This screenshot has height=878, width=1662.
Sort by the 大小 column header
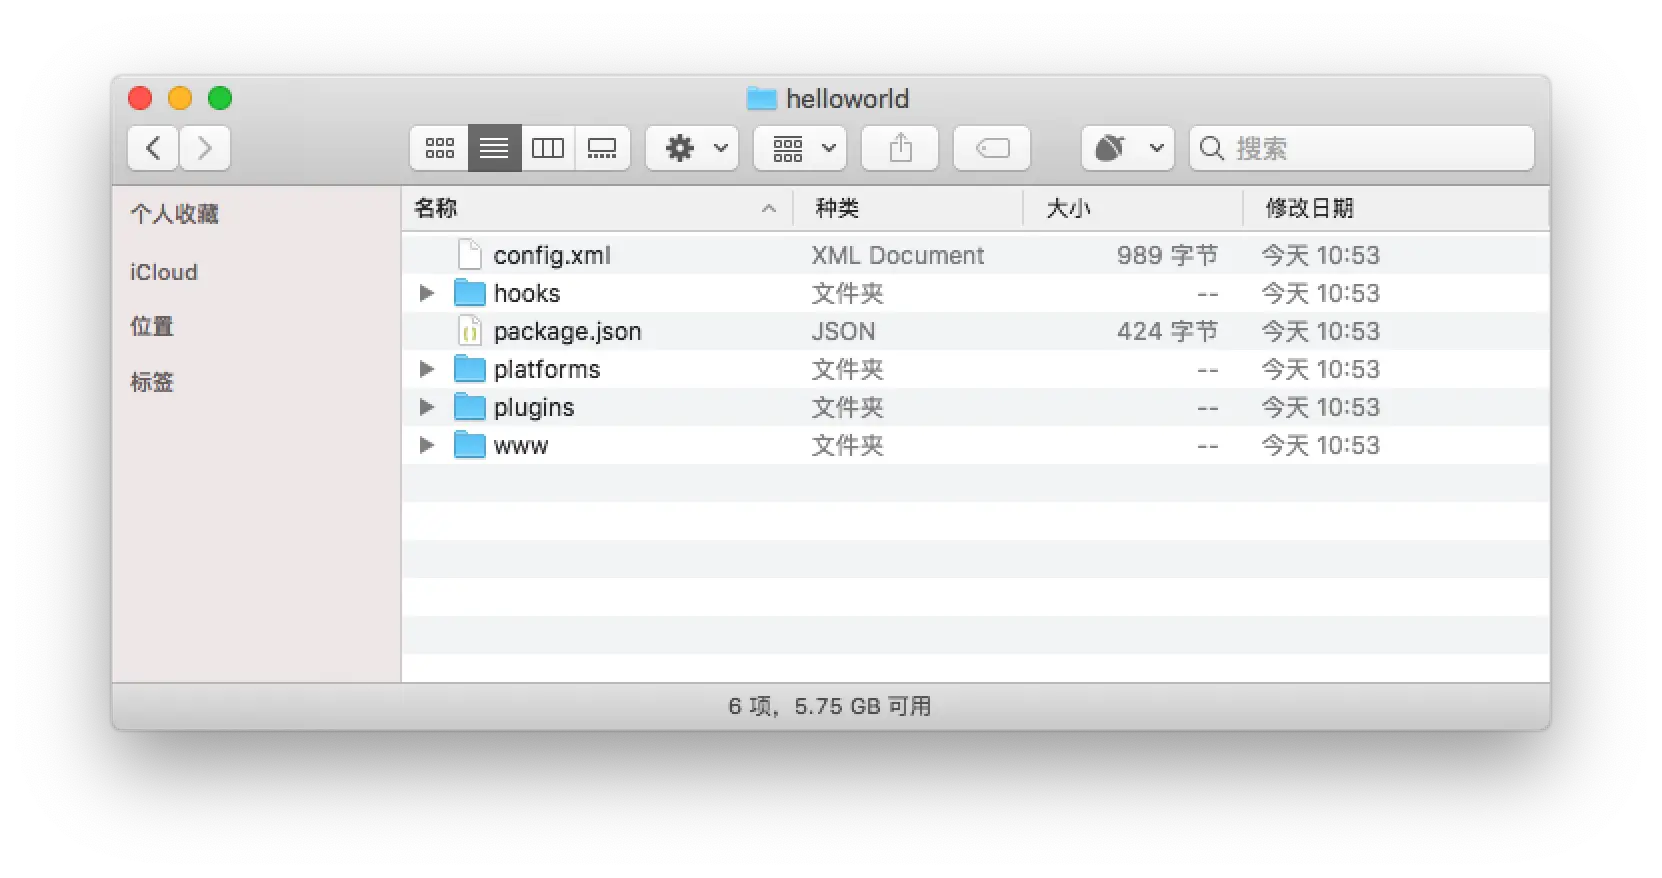point(1133,208)
